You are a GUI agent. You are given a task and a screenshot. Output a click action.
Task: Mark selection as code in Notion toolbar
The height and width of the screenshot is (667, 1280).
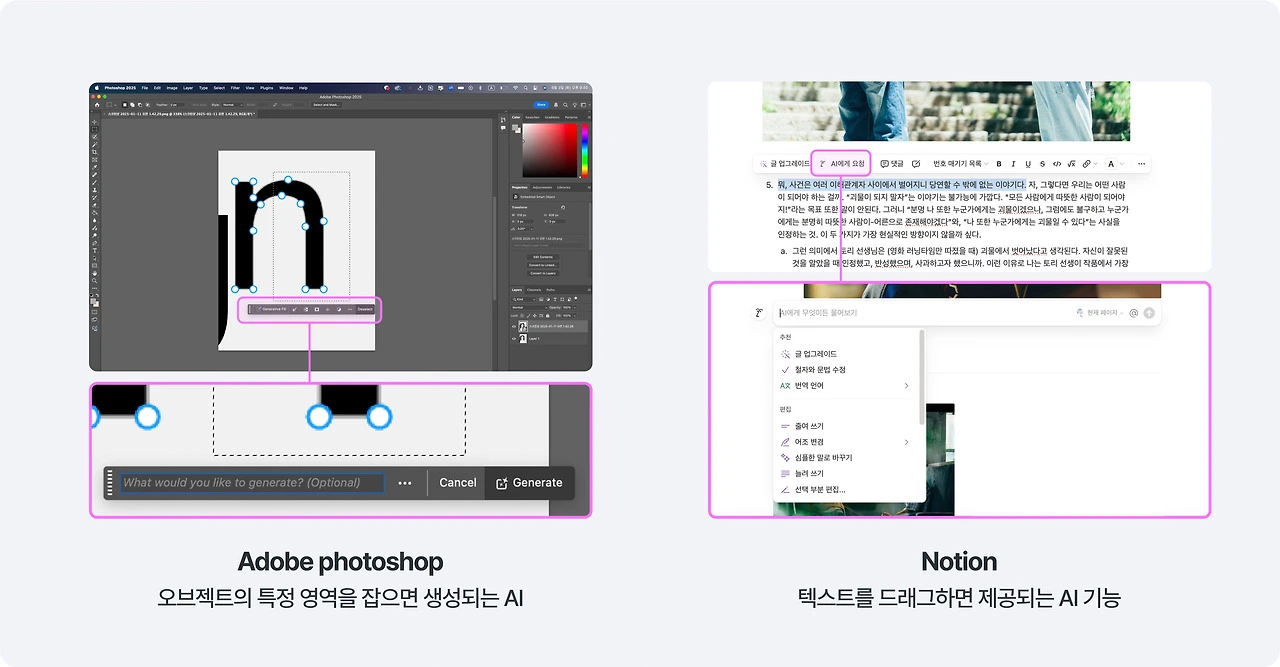pyautogui.click(x=1057, y=164)
